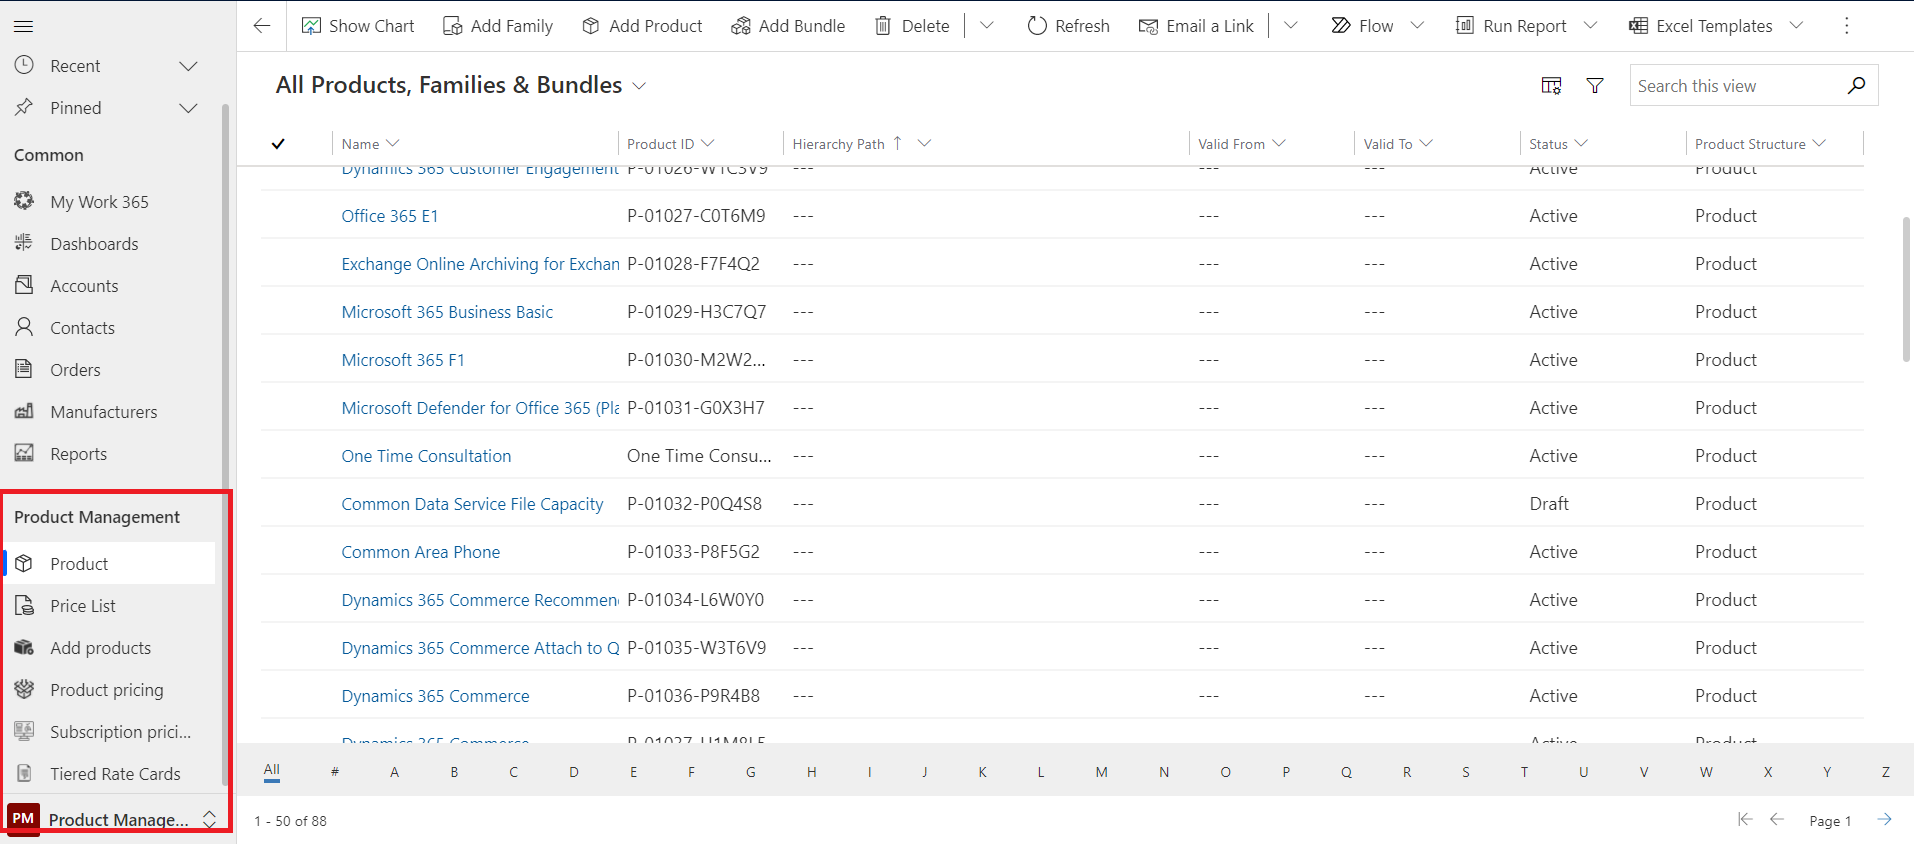This screenshot has width=1914, height=844.
Task: Open the Exchange Online Archiving product record
Action: coord(480,264)
